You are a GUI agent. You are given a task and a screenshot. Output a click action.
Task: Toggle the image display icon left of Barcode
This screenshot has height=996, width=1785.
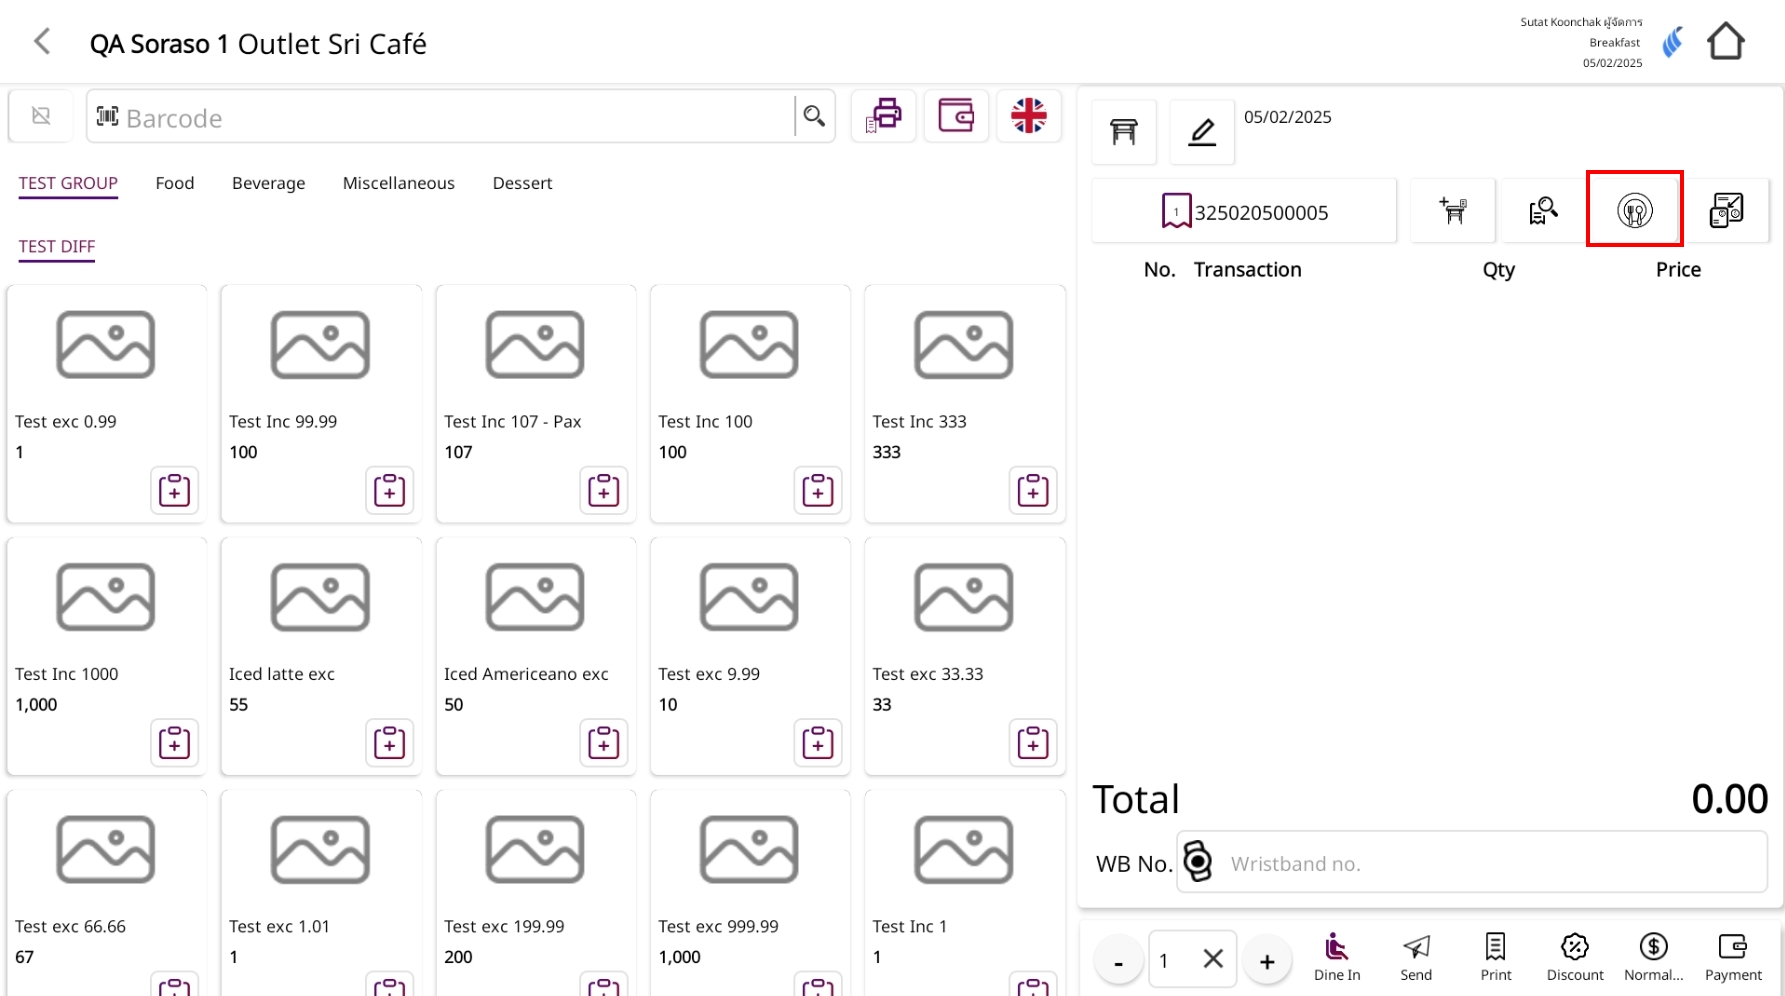point(41,116)
